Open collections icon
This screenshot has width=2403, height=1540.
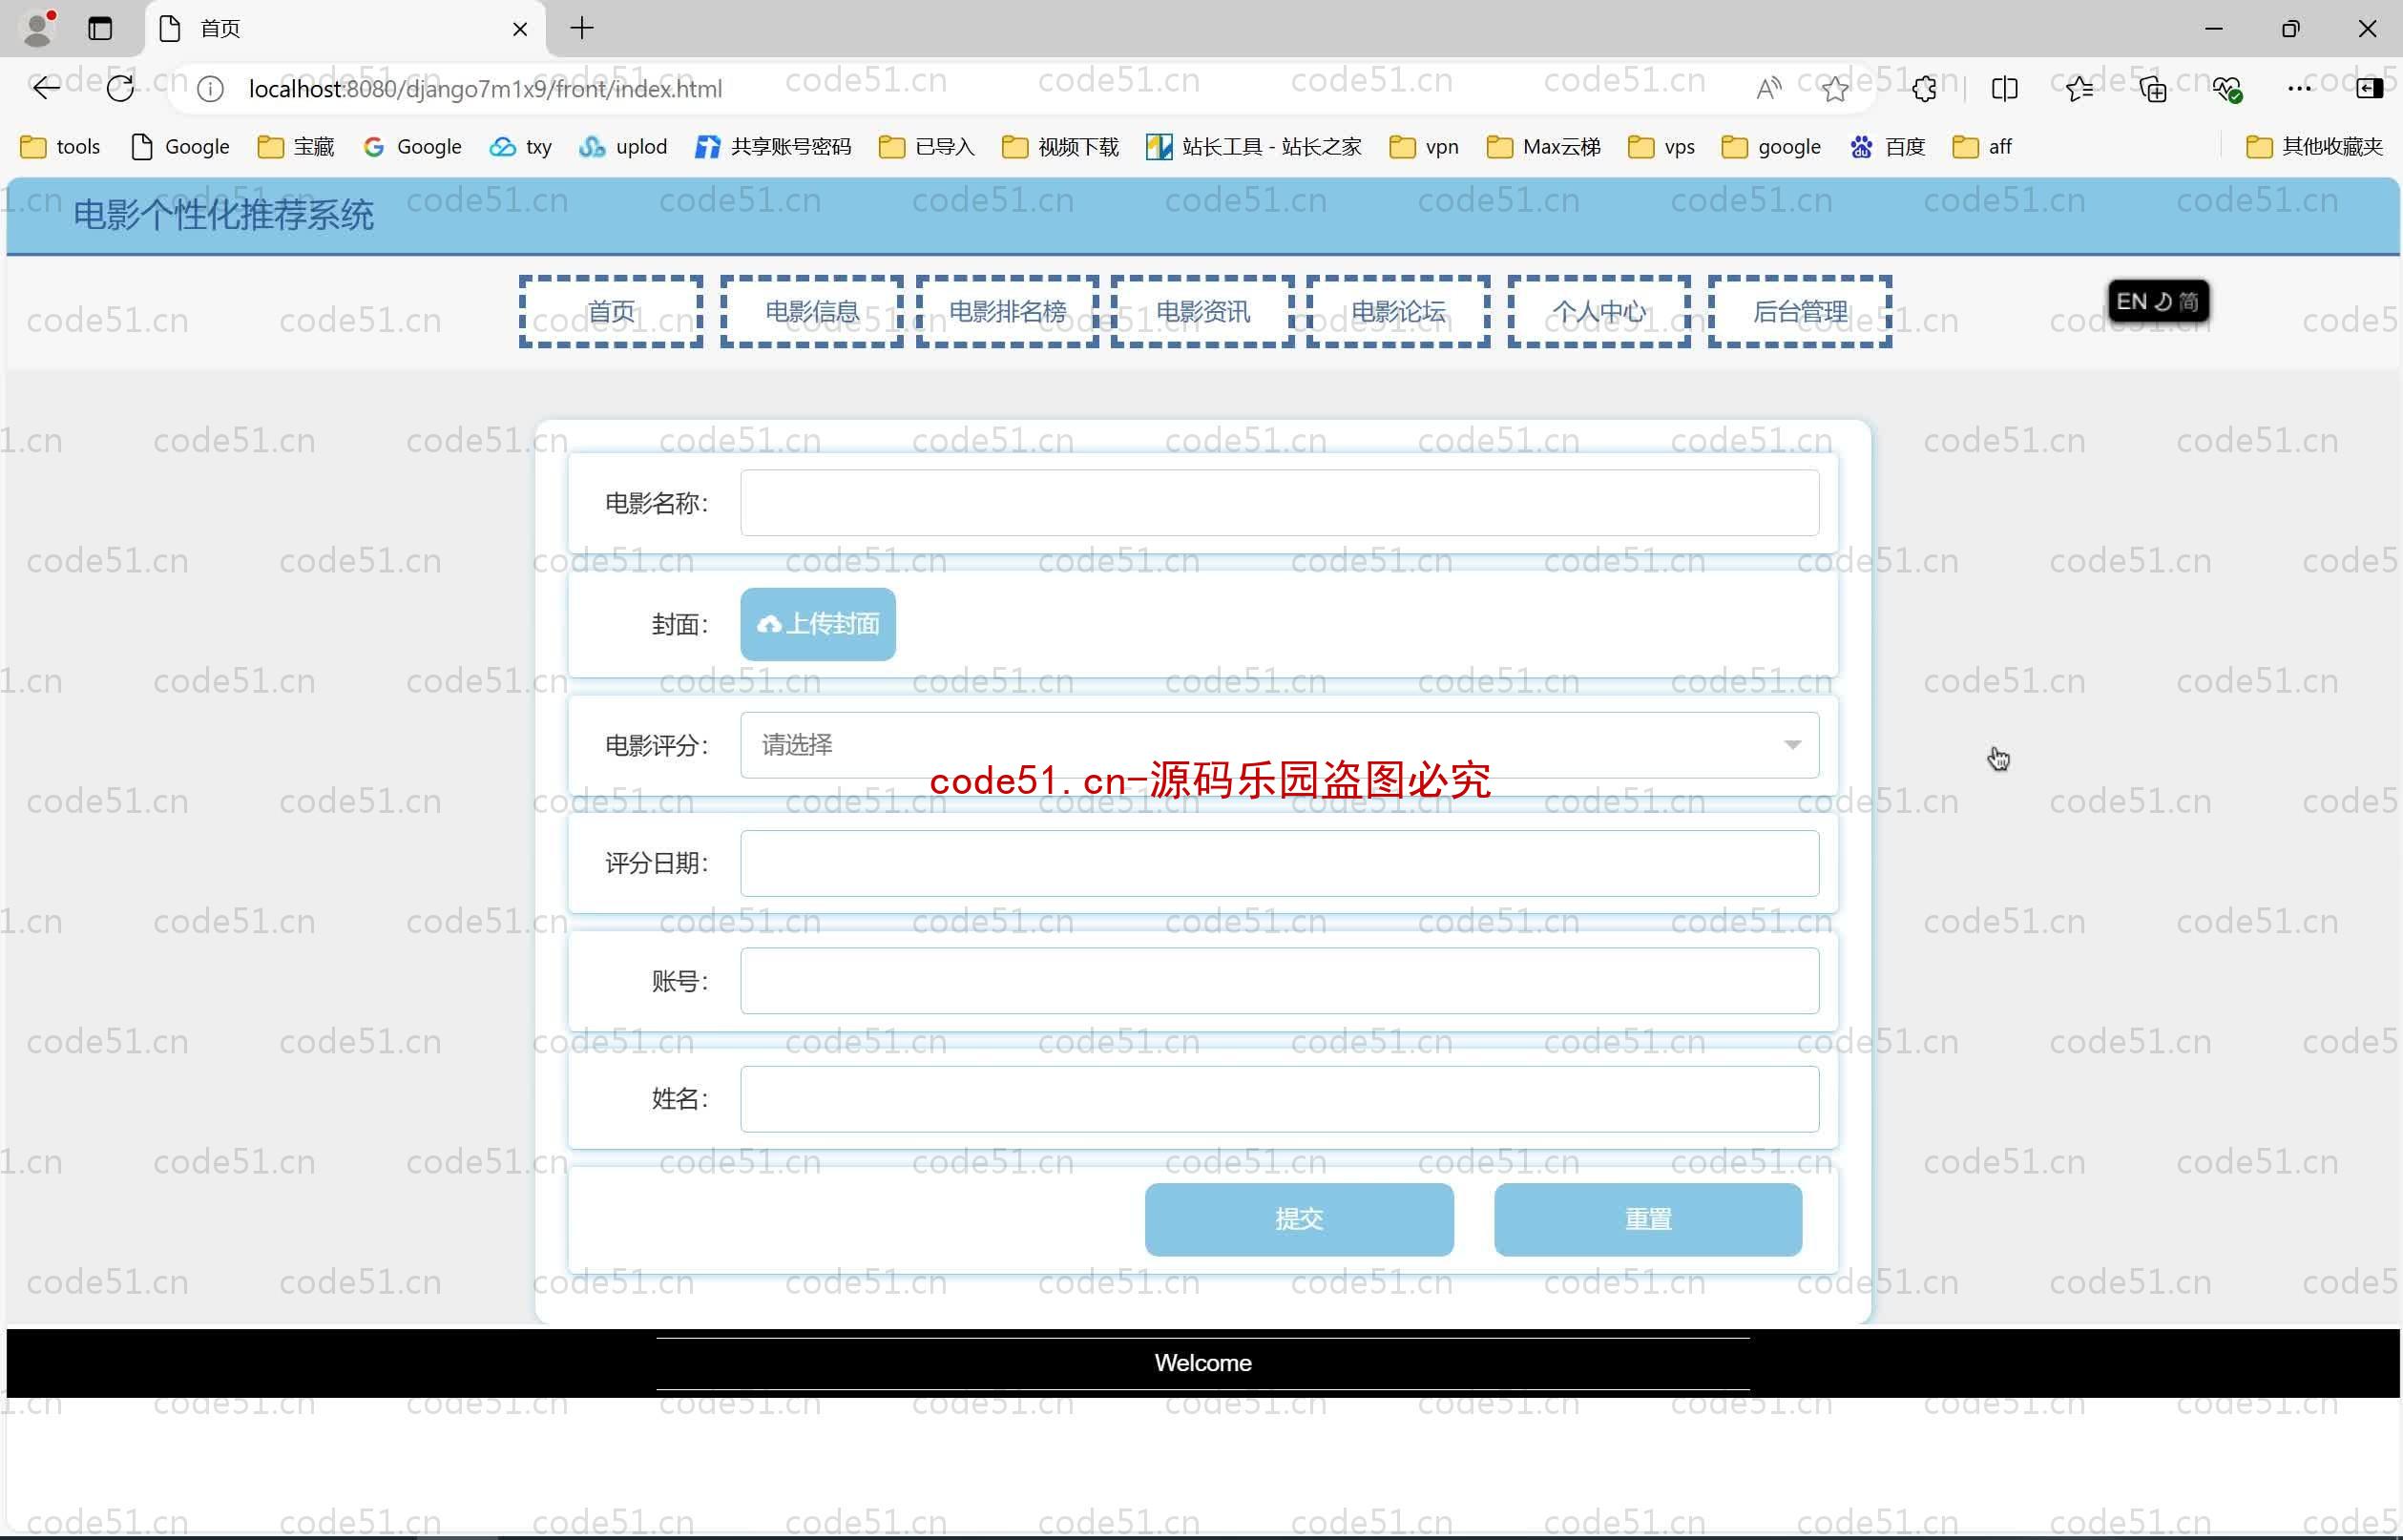[x=2153, y=89]
